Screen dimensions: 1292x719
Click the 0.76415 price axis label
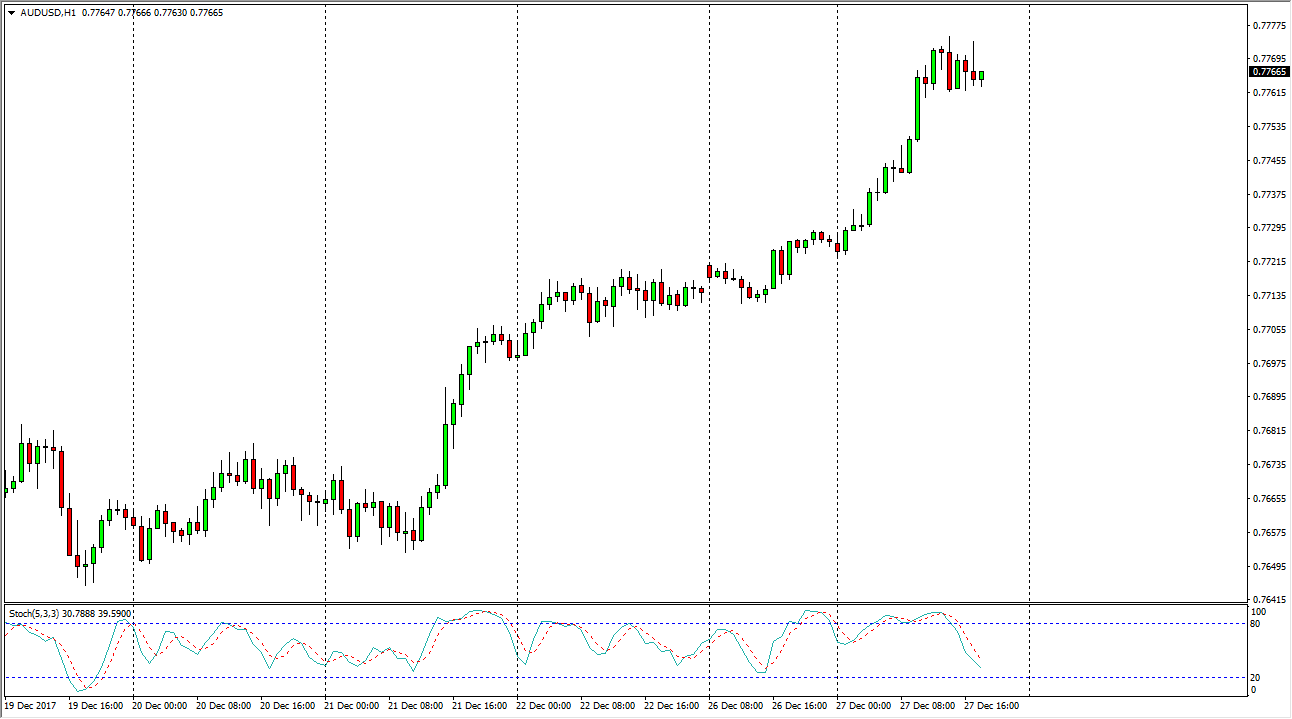(1268, 600)
